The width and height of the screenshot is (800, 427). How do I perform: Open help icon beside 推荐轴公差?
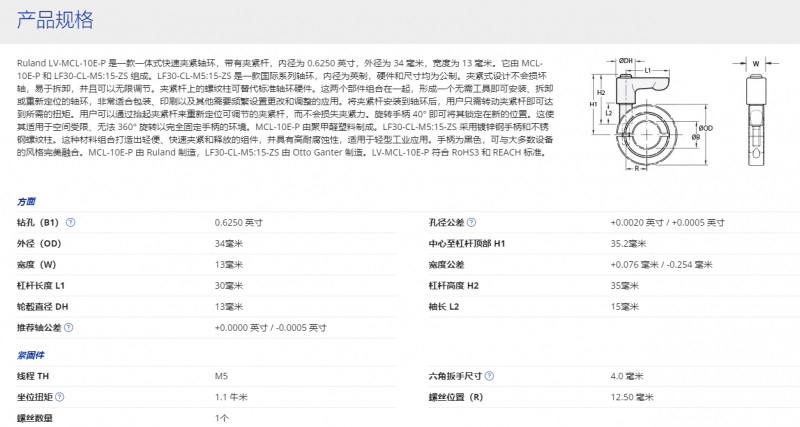(x=68, y=328)
